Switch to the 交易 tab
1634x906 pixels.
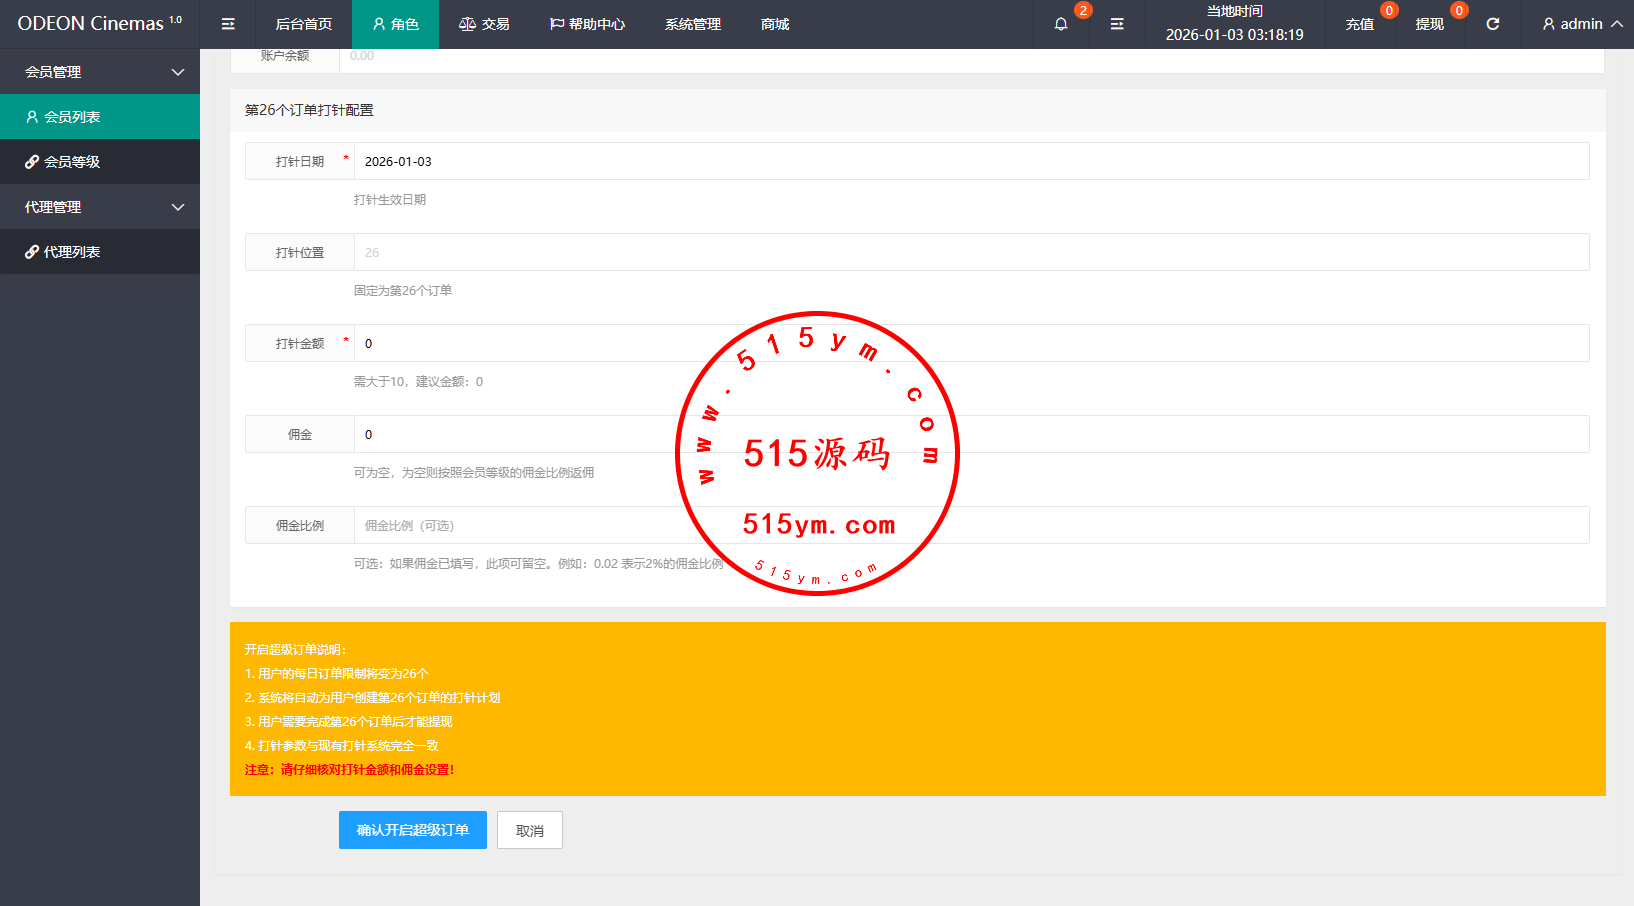pos(485,24)
